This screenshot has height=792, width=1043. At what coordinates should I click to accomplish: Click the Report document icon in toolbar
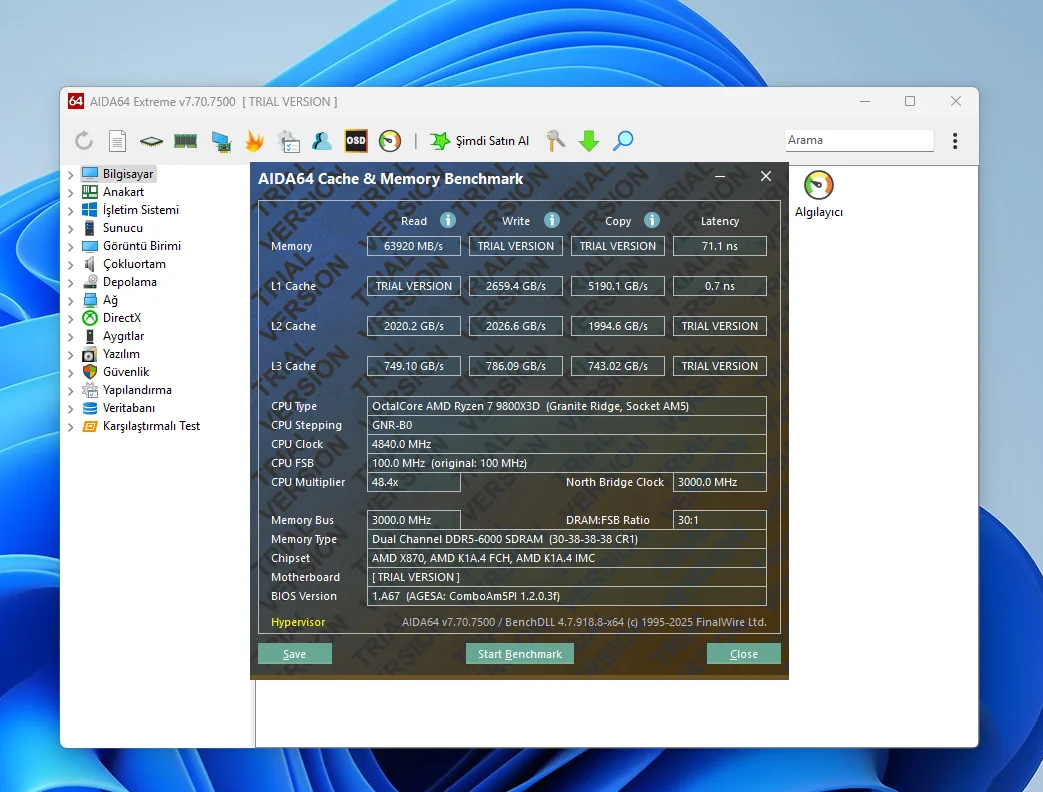coord(118,141)
